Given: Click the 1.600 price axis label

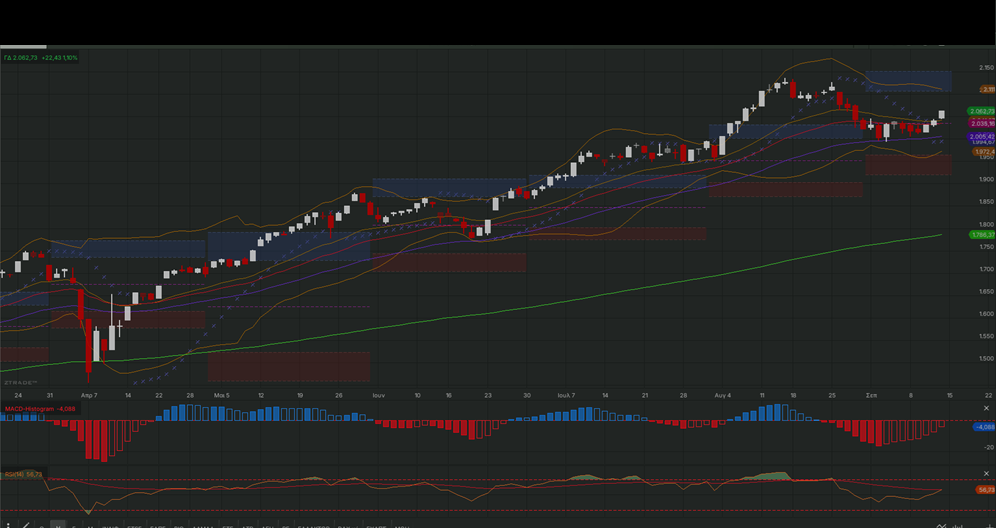Looking at the screenshot, I should (986, 313).
